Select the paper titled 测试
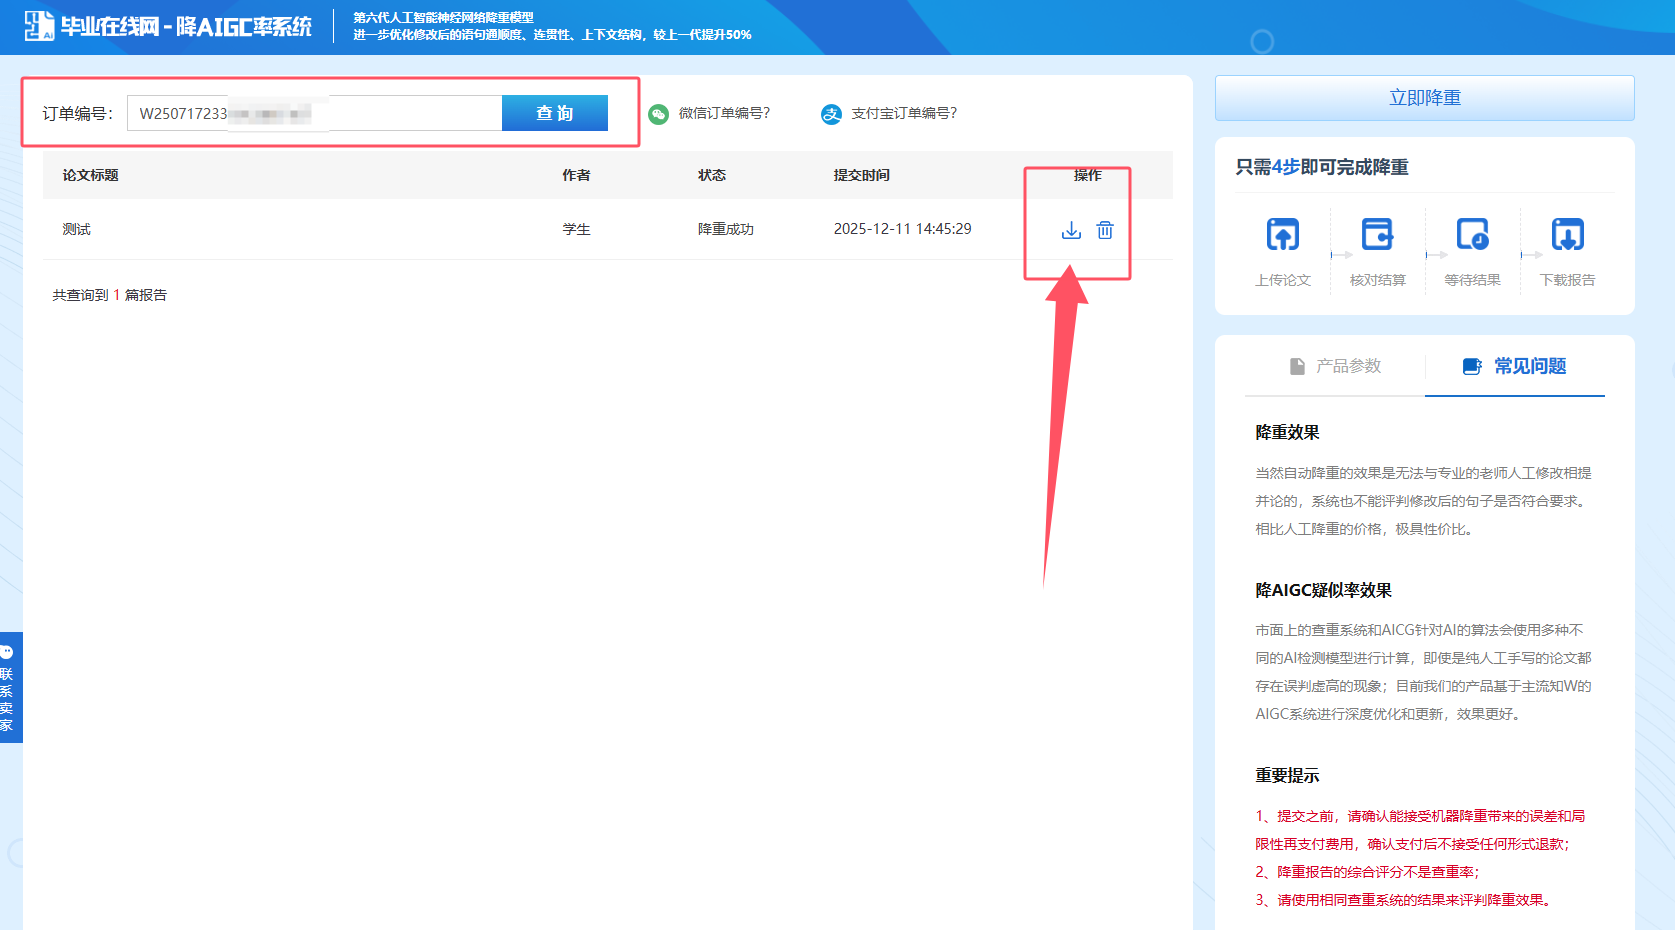1675x930 pixels. [x=76, y=229]
